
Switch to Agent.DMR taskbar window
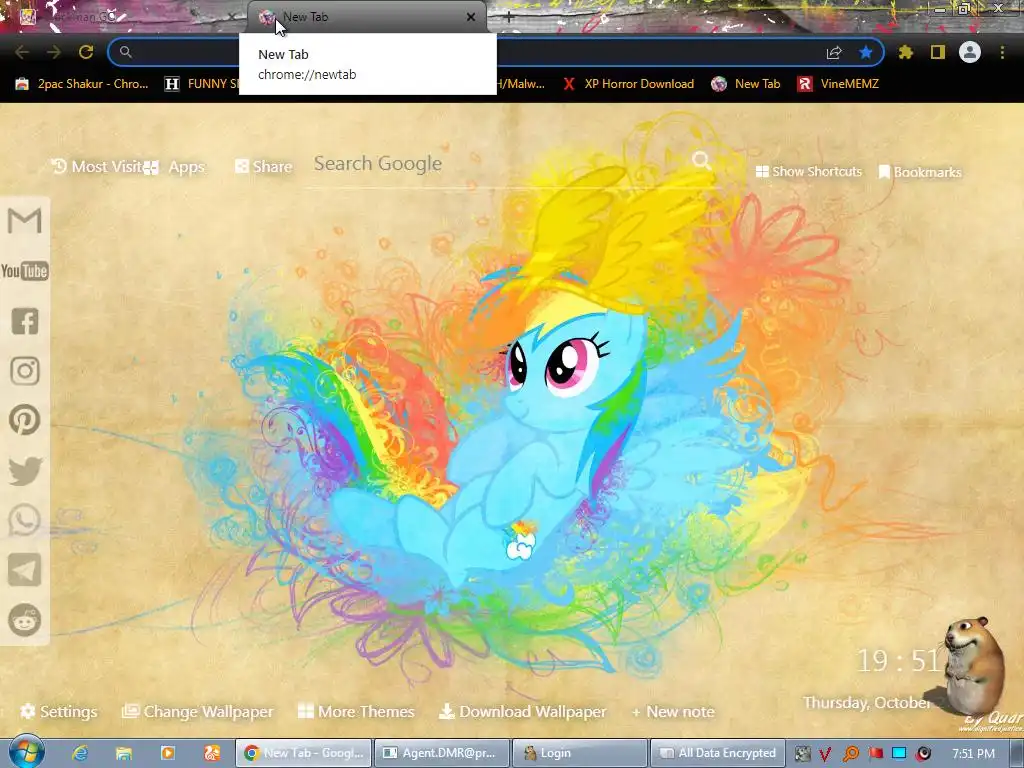tap(441, 753)
